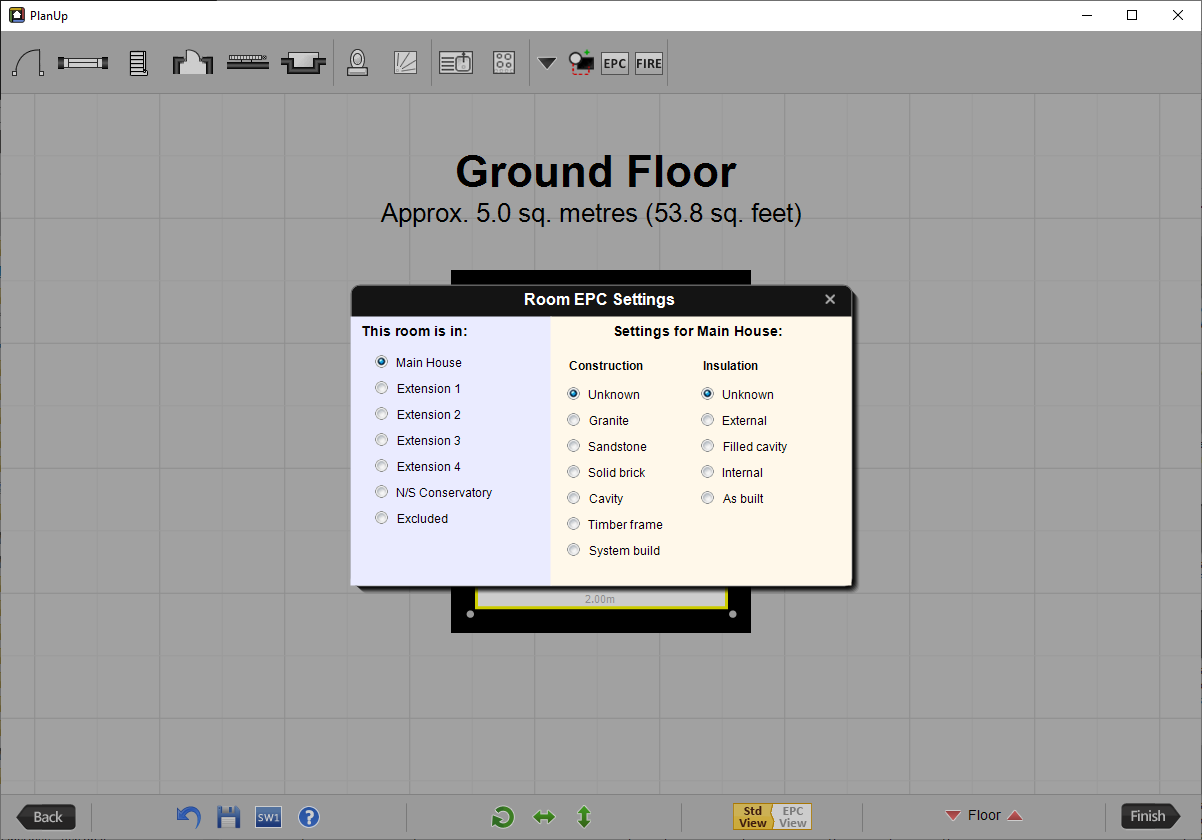Set Insulation to Internal

[707, 472]
